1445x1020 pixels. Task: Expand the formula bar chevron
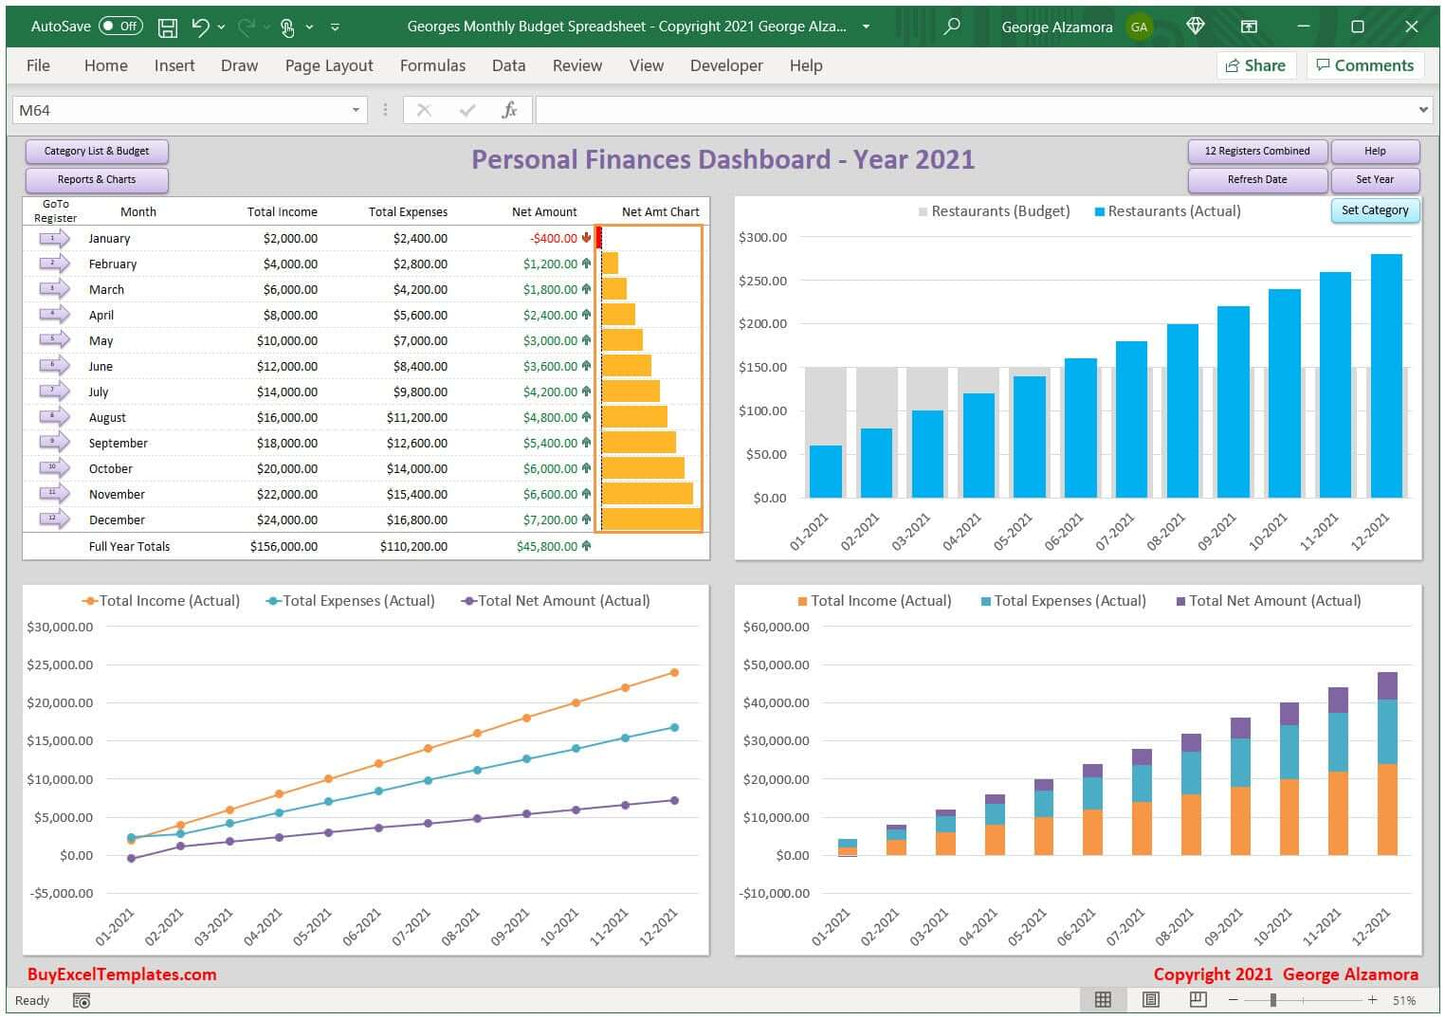(1423, 110)
